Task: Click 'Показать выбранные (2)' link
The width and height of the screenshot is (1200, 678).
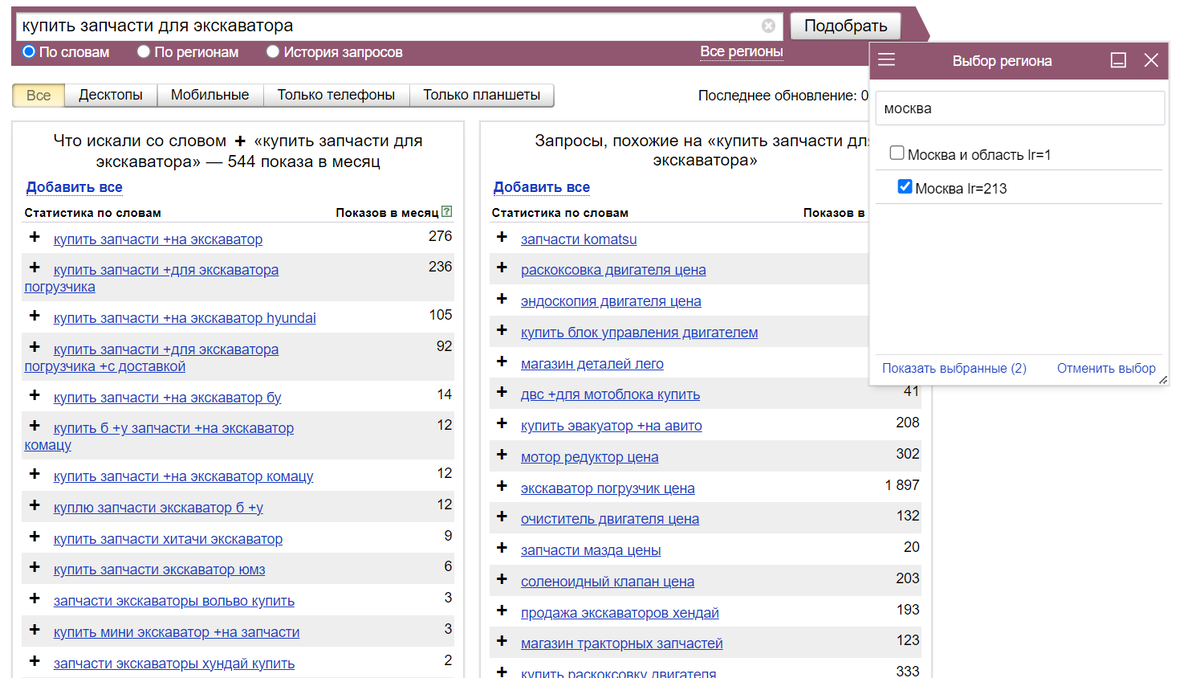Action: click(954, 368)
